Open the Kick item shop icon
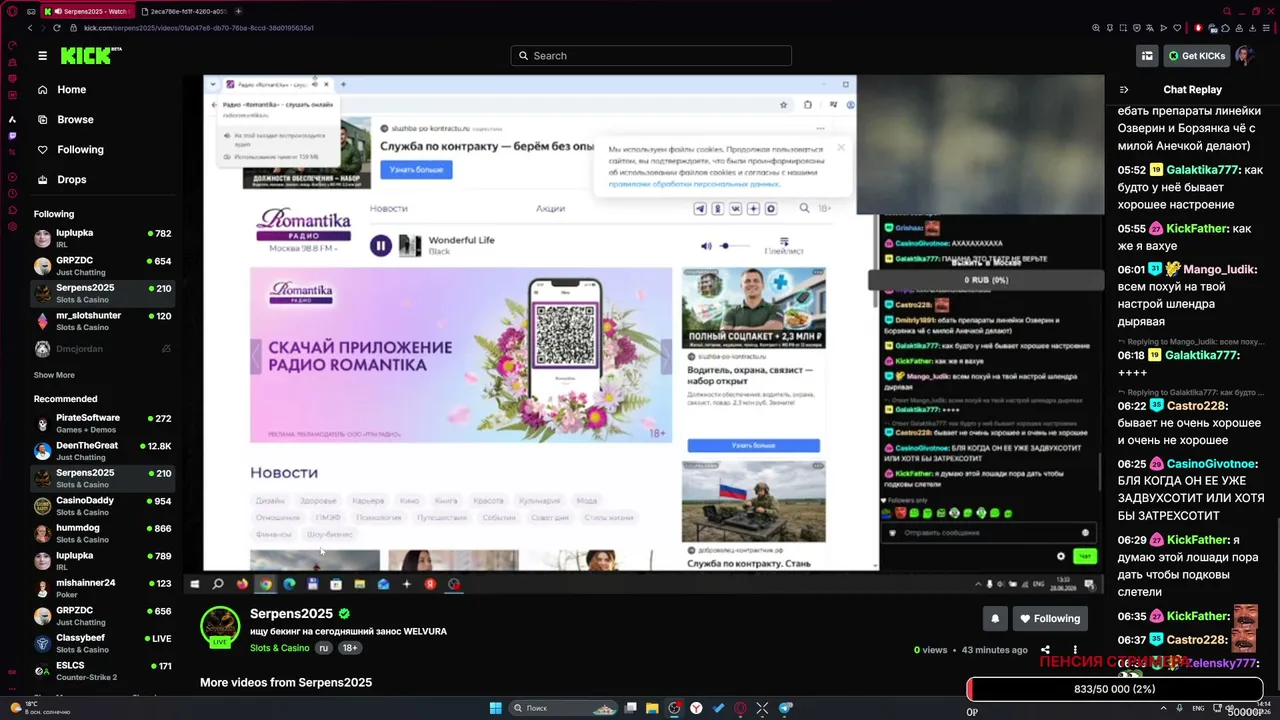The image size is (1280, 720). point(1147,56)
